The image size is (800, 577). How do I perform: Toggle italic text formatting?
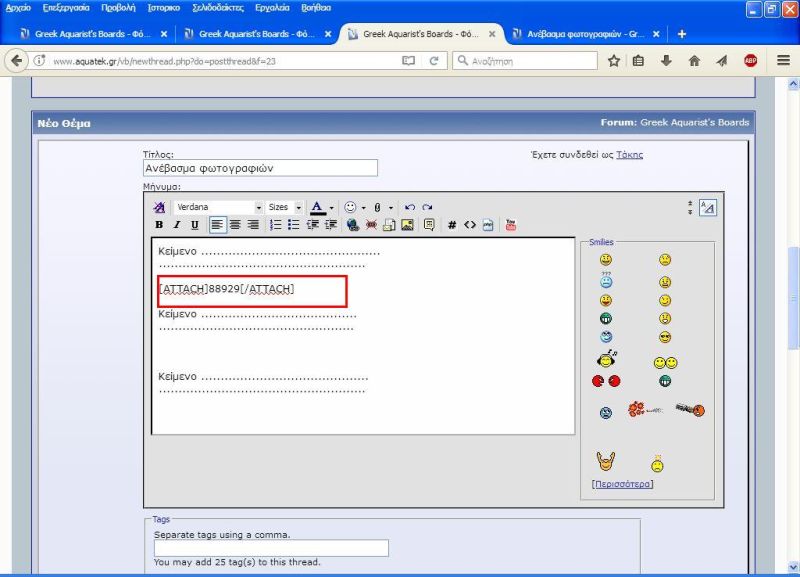pyautogui.click(x=176, y=225)
